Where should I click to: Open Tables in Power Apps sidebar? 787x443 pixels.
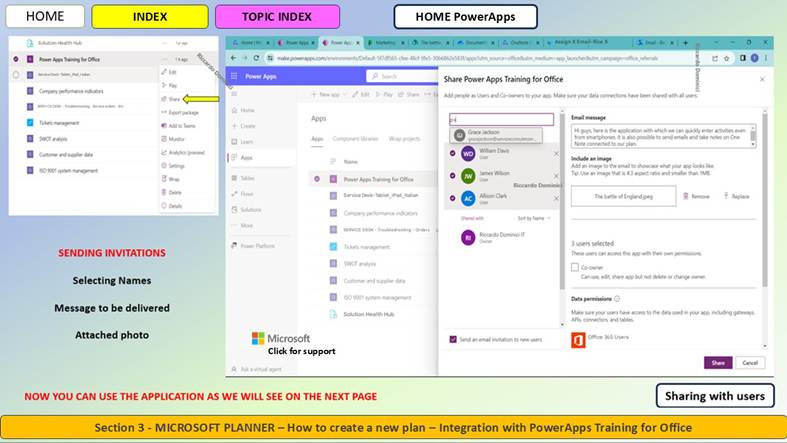pyautogui.click(x=243, y=178)
